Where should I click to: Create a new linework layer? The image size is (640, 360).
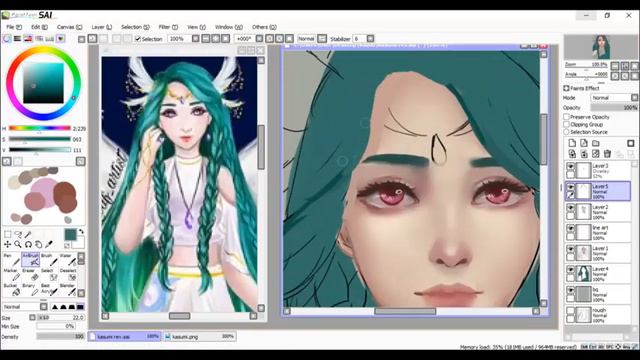[x=584, y=143]
